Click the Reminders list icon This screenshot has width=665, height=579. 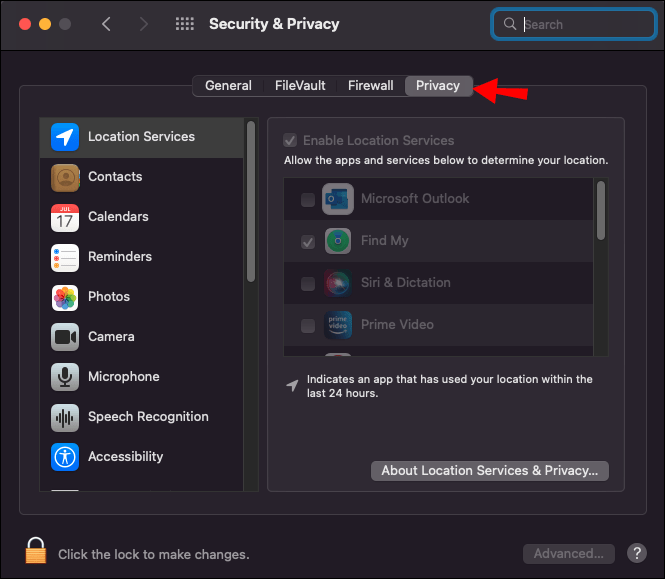pyautogui.click(x=65, y=257)
